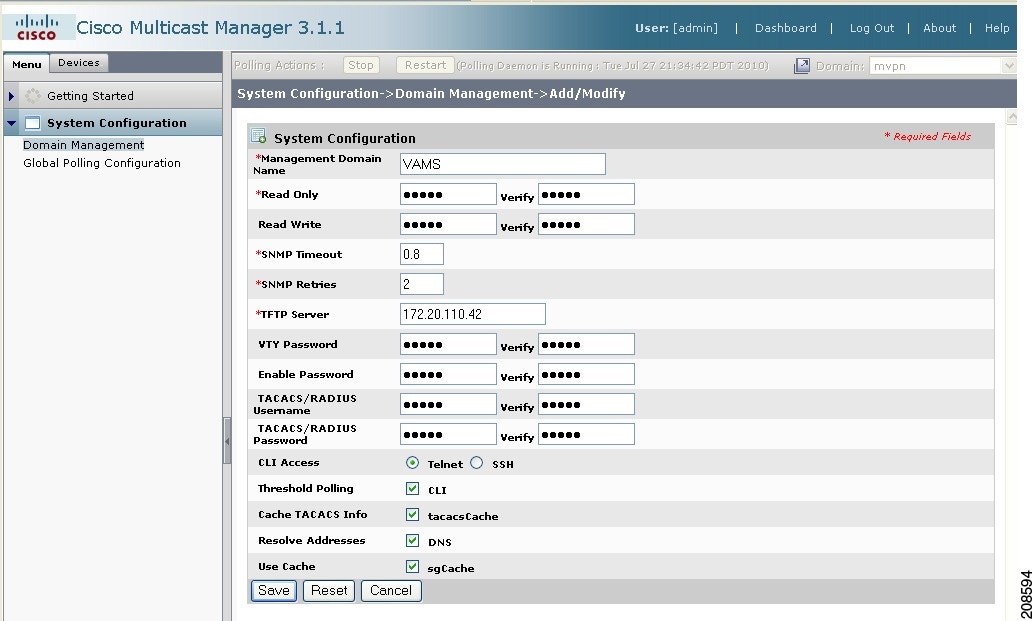Toggle the Use Cache sgCache checkbox
Screen dimensions: 1035x621
tap(413, 566)
